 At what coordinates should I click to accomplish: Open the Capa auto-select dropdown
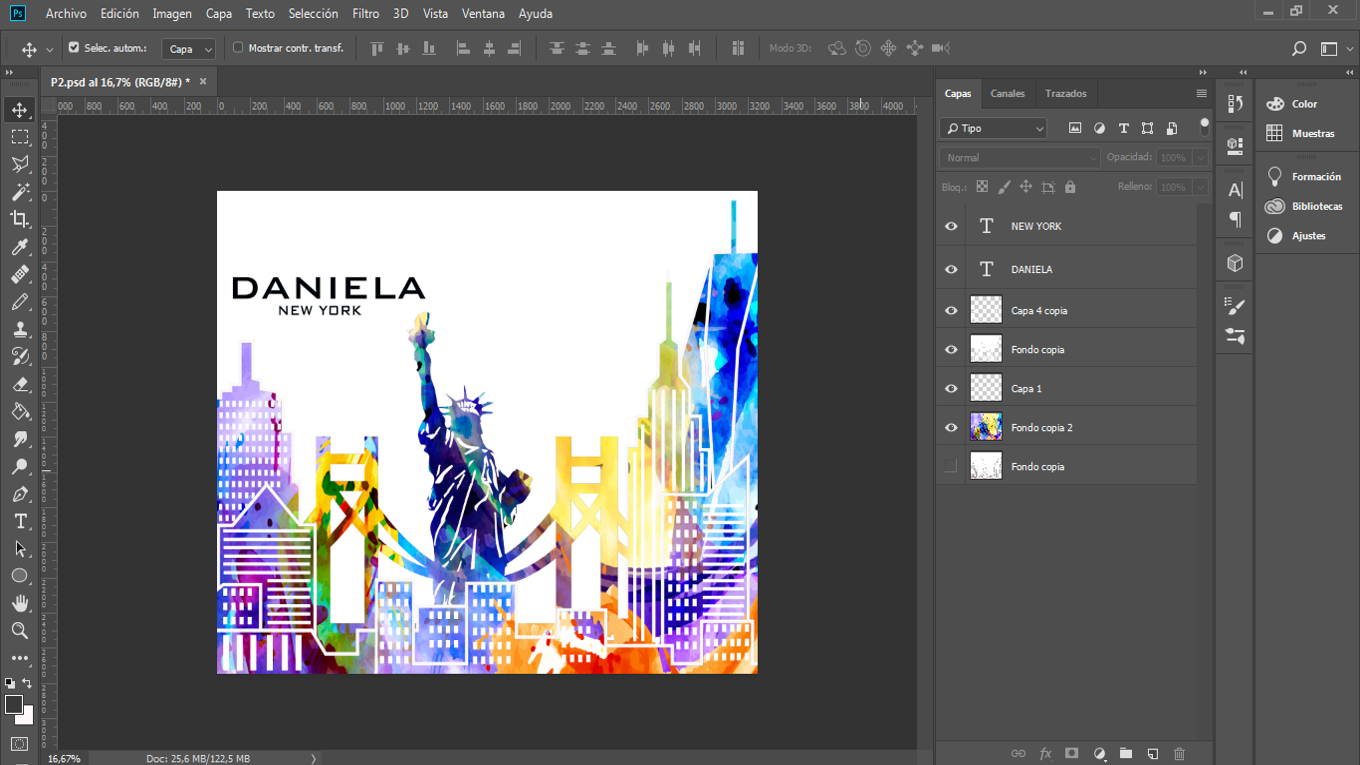(x=190, y=48)
